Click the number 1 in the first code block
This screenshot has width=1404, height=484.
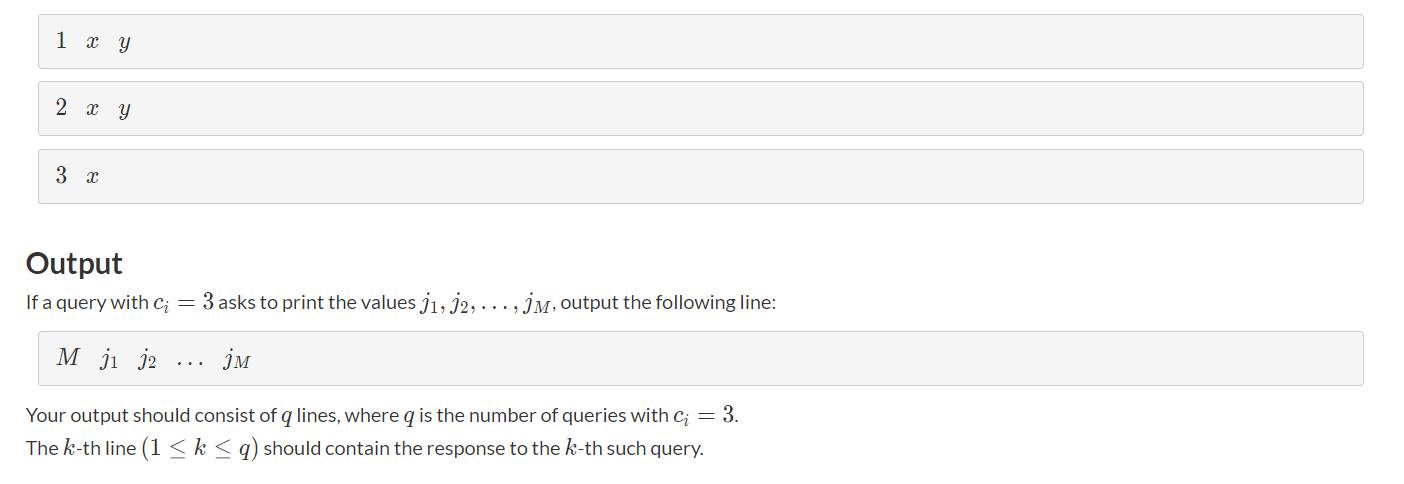click(62, 41)
